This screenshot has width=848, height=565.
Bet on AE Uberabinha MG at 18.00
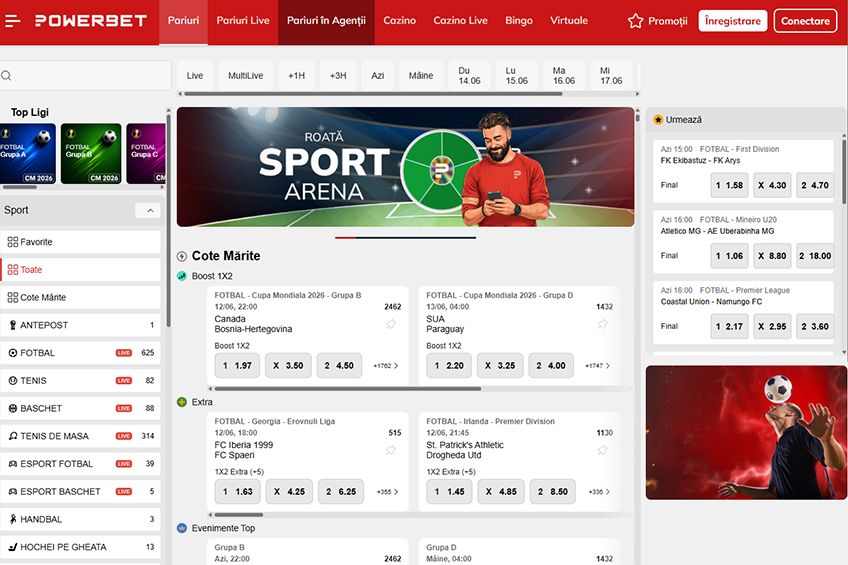click(815, 256)
